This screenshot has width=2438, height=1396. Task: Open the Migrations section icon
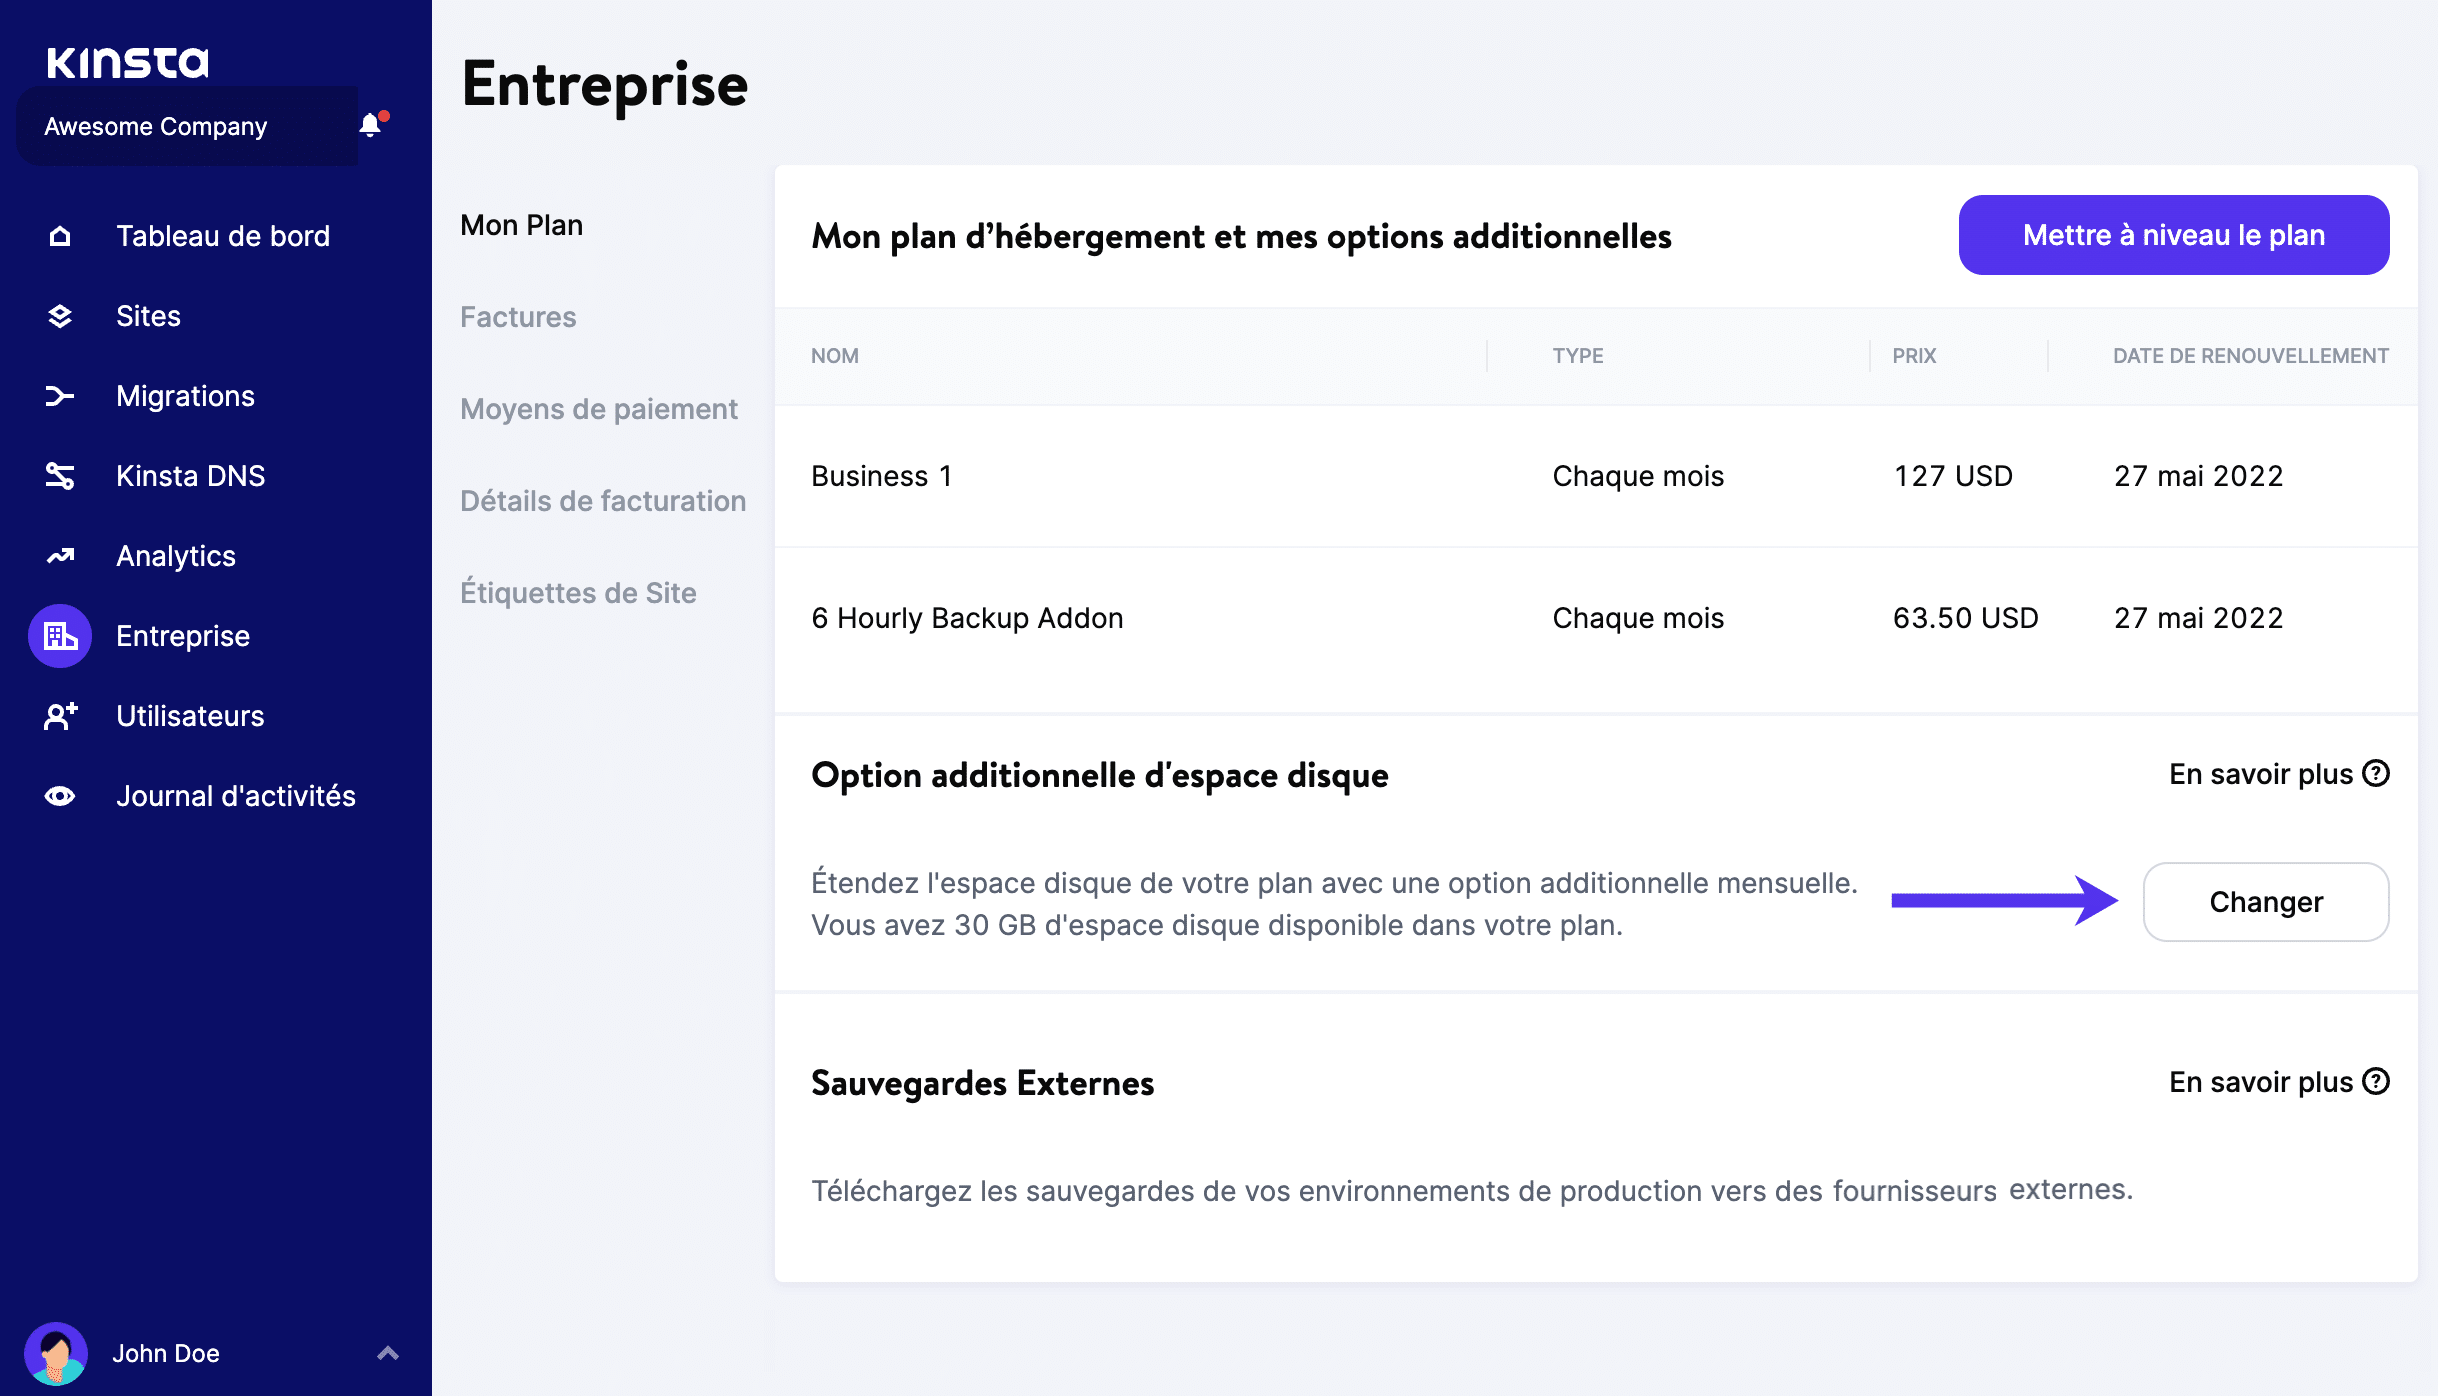pyautogui.click(x=59, y=395)
